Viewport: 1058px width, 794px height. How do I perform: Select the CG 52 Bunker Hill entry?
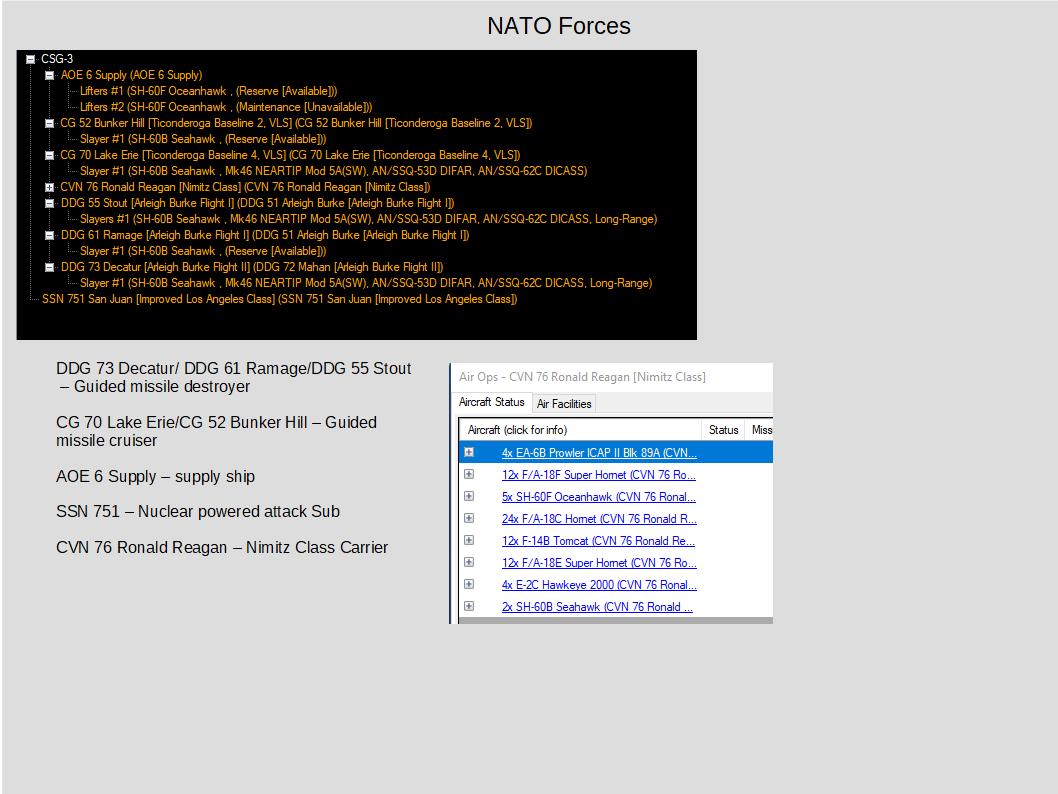coord(296,123)
